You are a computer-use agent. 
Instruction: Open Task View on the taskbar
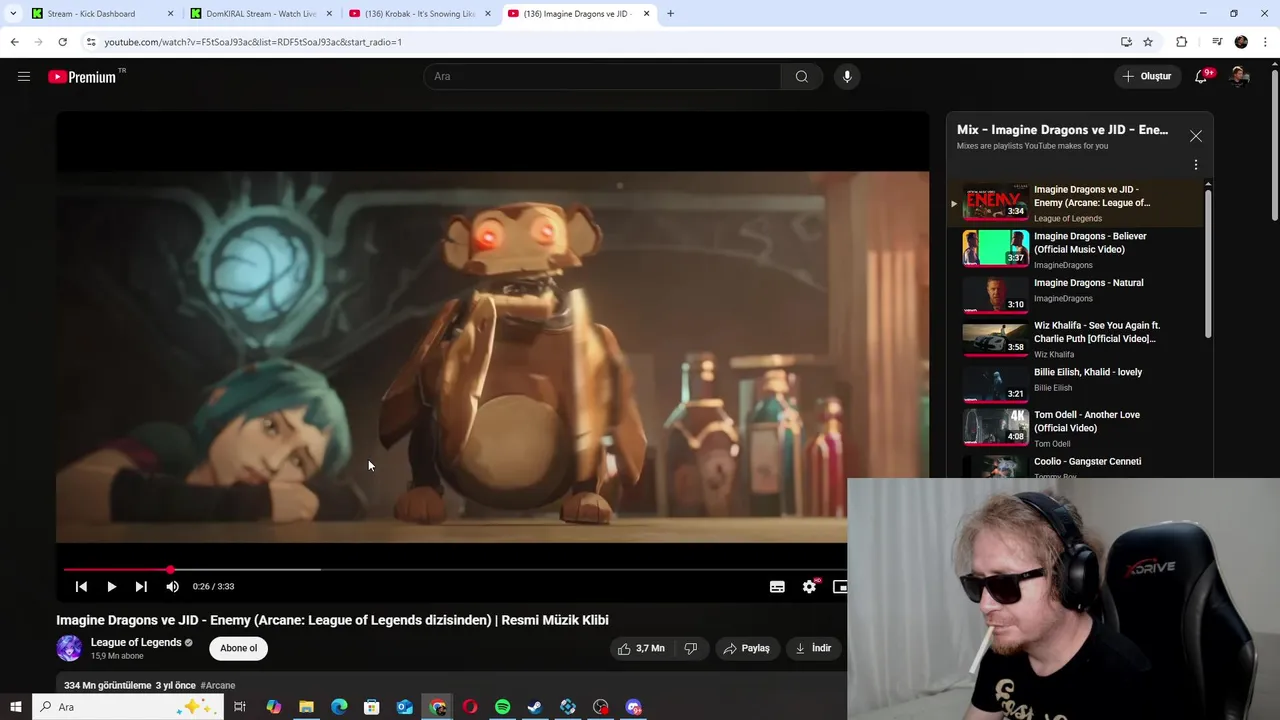pyautogui.click(x=240, y=707)
